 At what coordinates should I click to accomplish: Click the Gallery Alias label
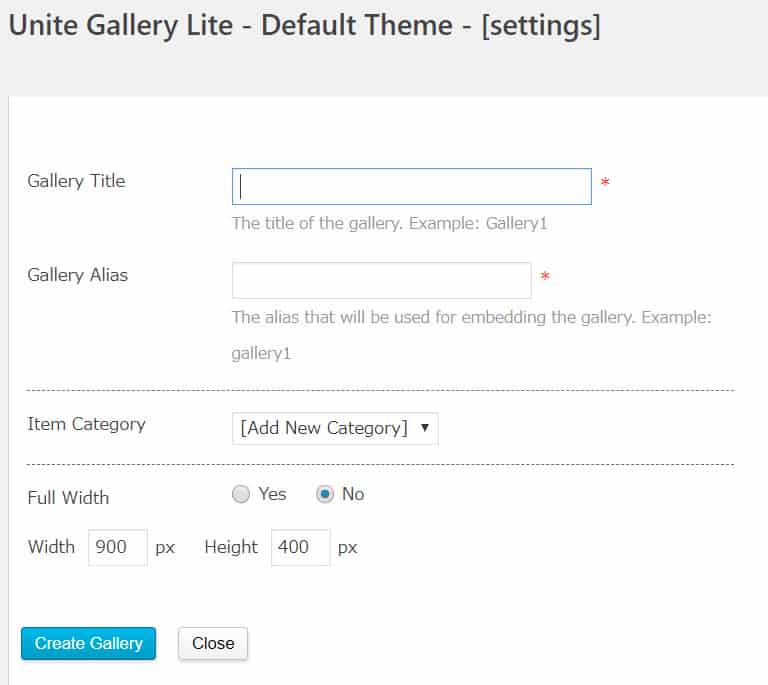click(x=77, y=275)
